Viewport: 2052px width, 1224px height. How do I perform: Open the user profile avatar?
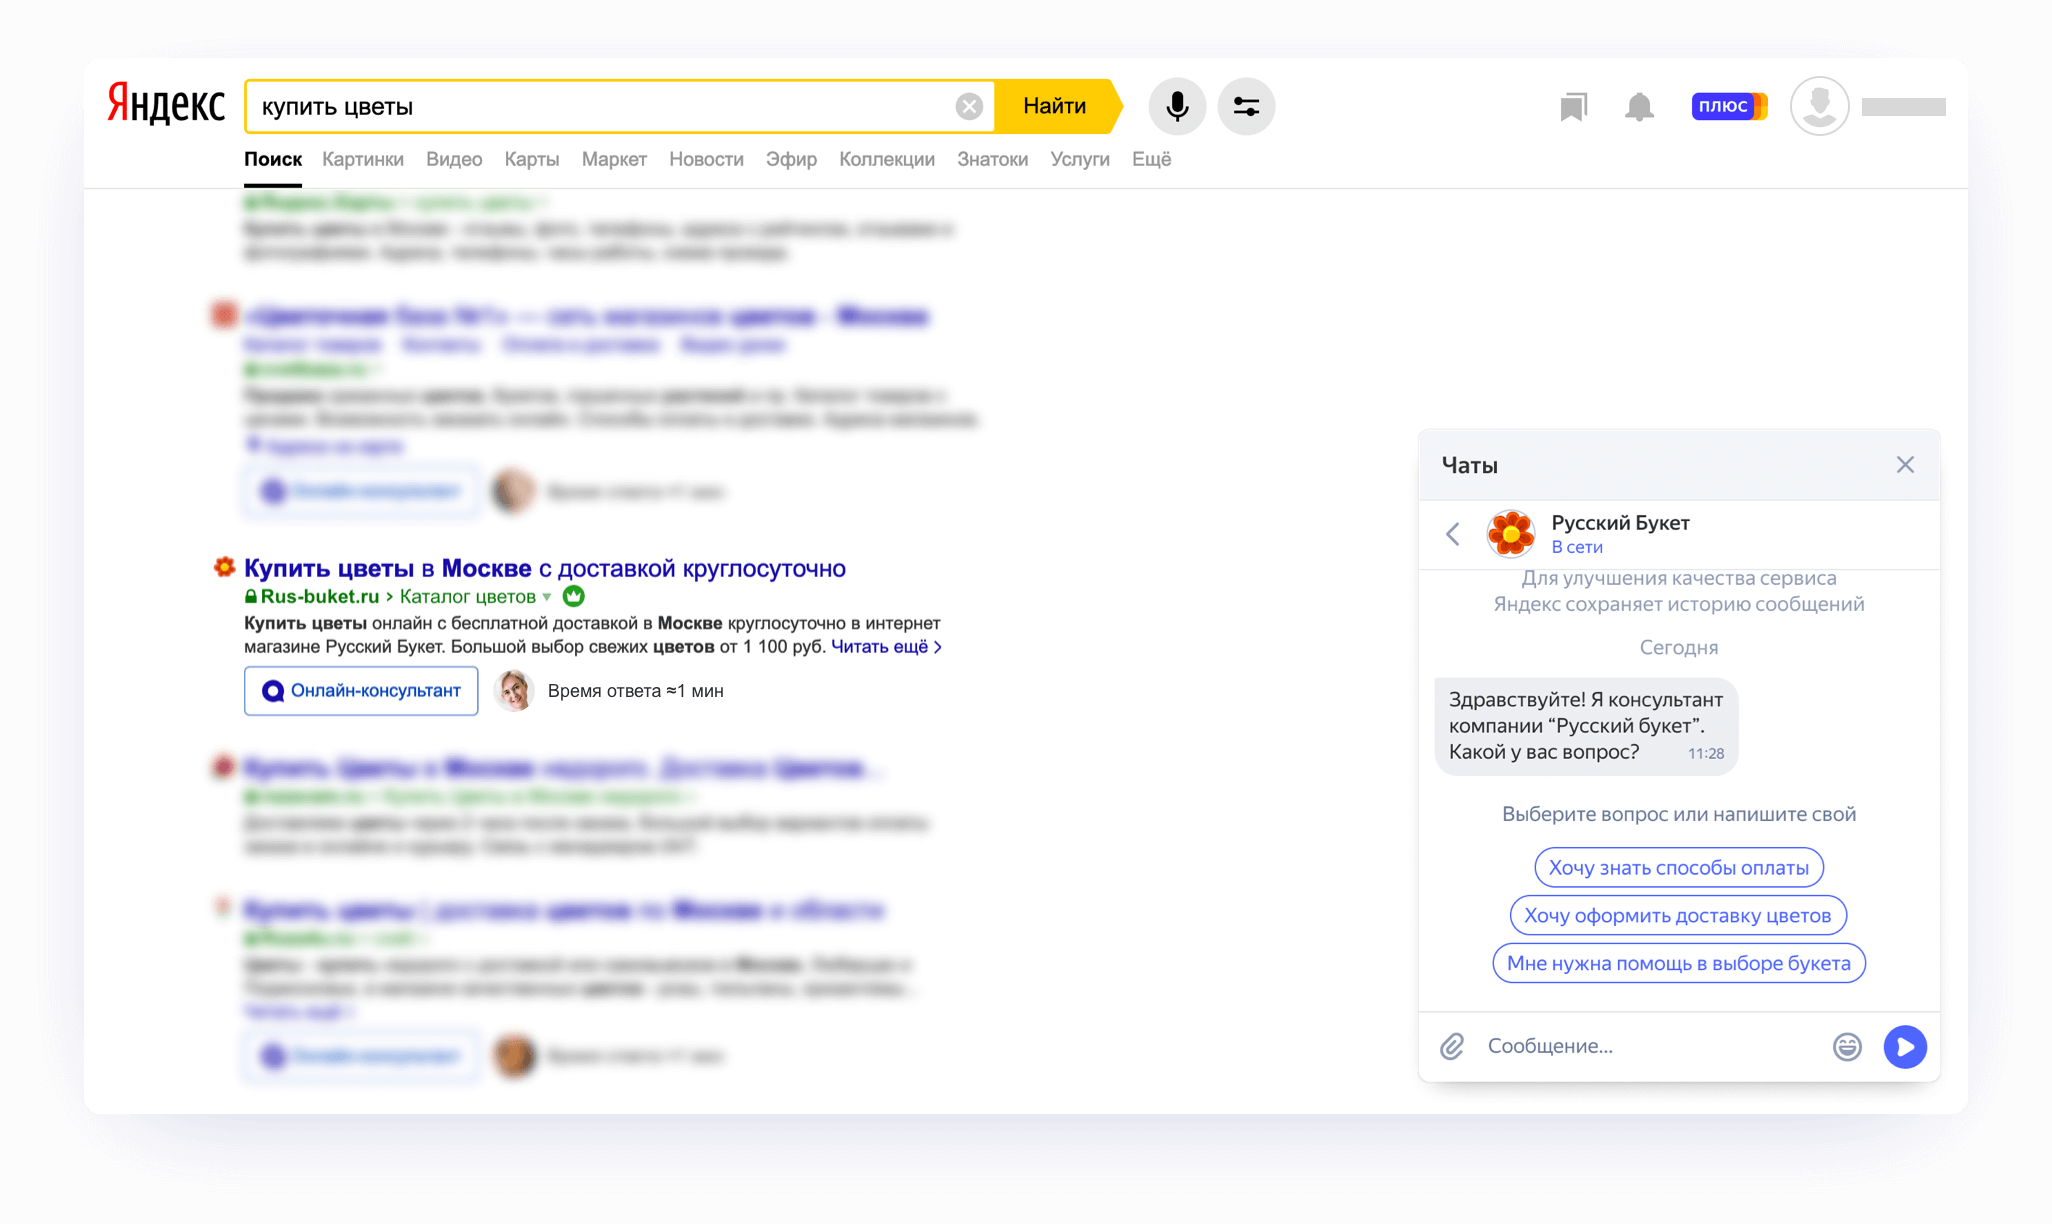pyautogui.click(x=1819, y=106)
